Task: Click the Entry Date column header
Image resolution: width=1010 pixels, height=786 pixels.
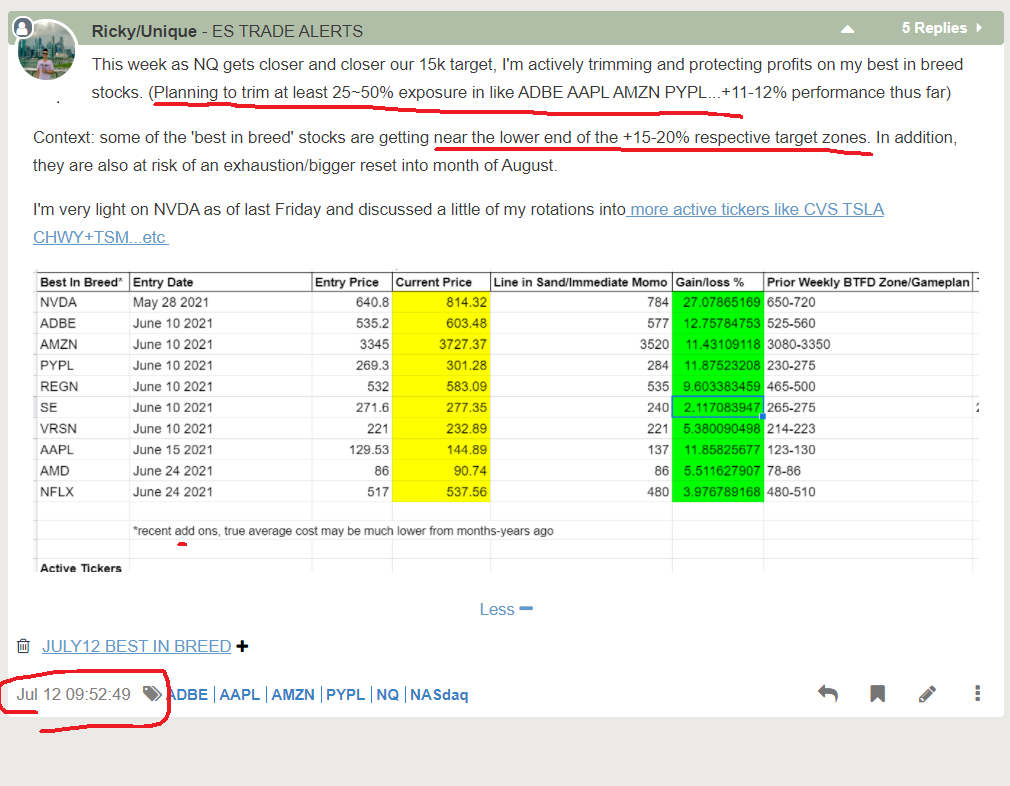Action: (220, 282)
